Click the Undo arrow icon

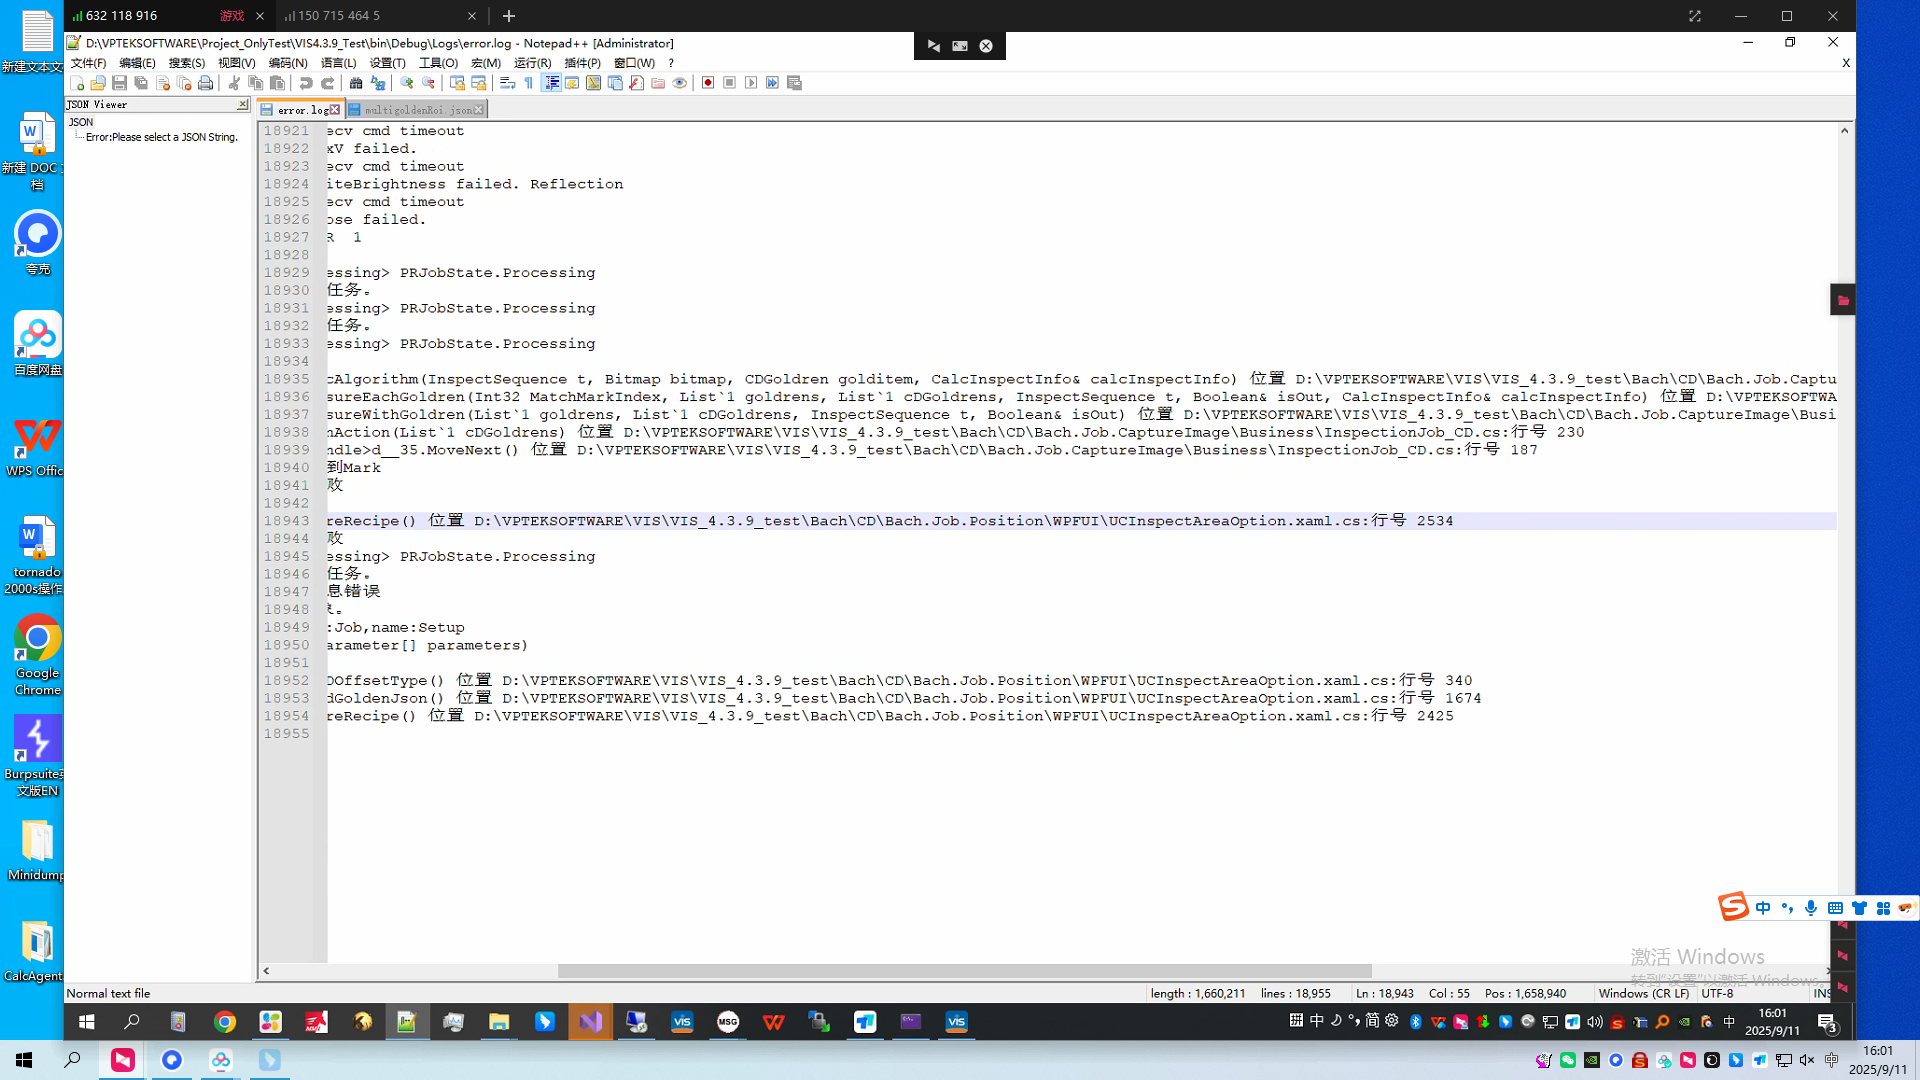pyautogui.click(x=306, y=83)
